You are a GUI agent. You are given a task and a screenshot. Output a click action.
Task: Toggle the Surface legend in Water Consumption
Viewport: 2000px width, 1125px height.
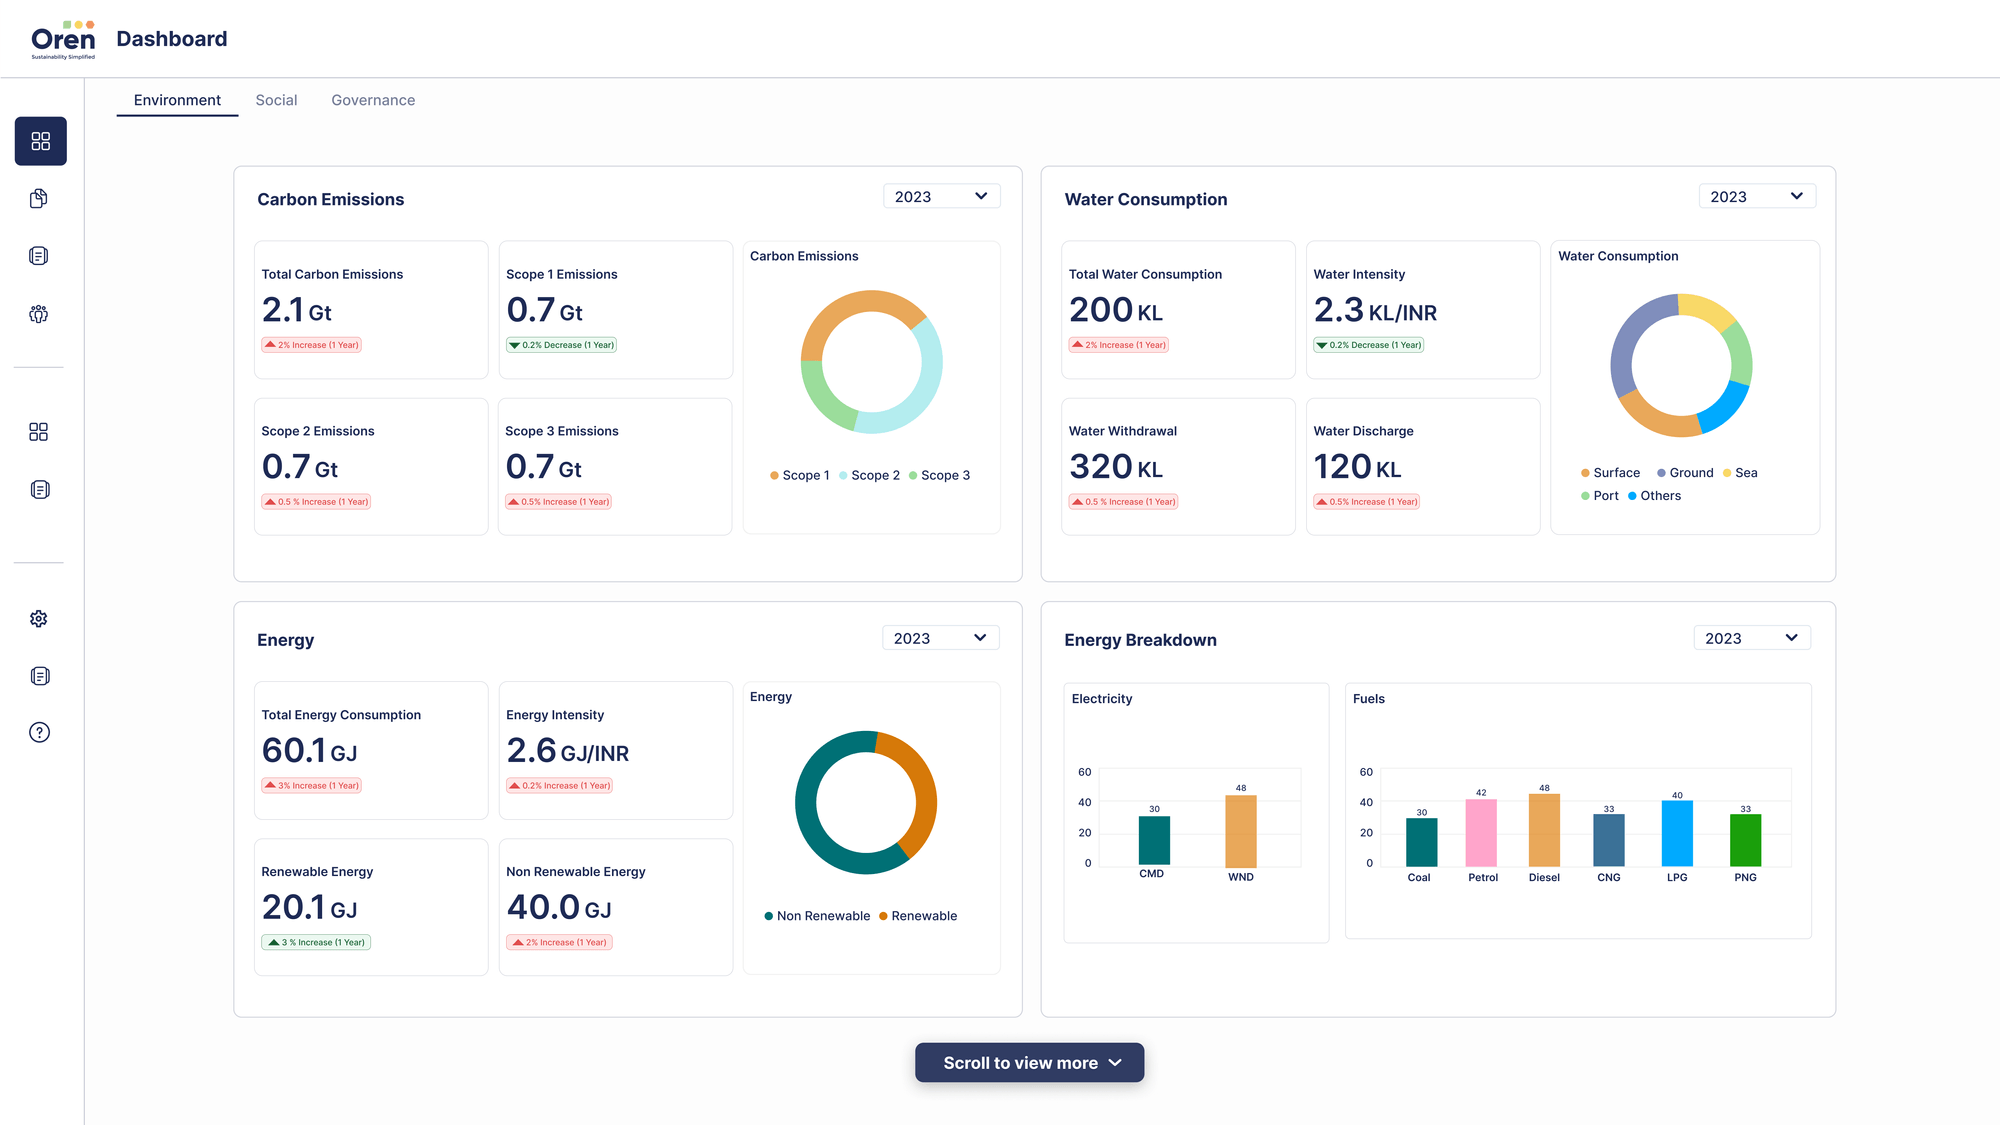[x=1610, y=472]
